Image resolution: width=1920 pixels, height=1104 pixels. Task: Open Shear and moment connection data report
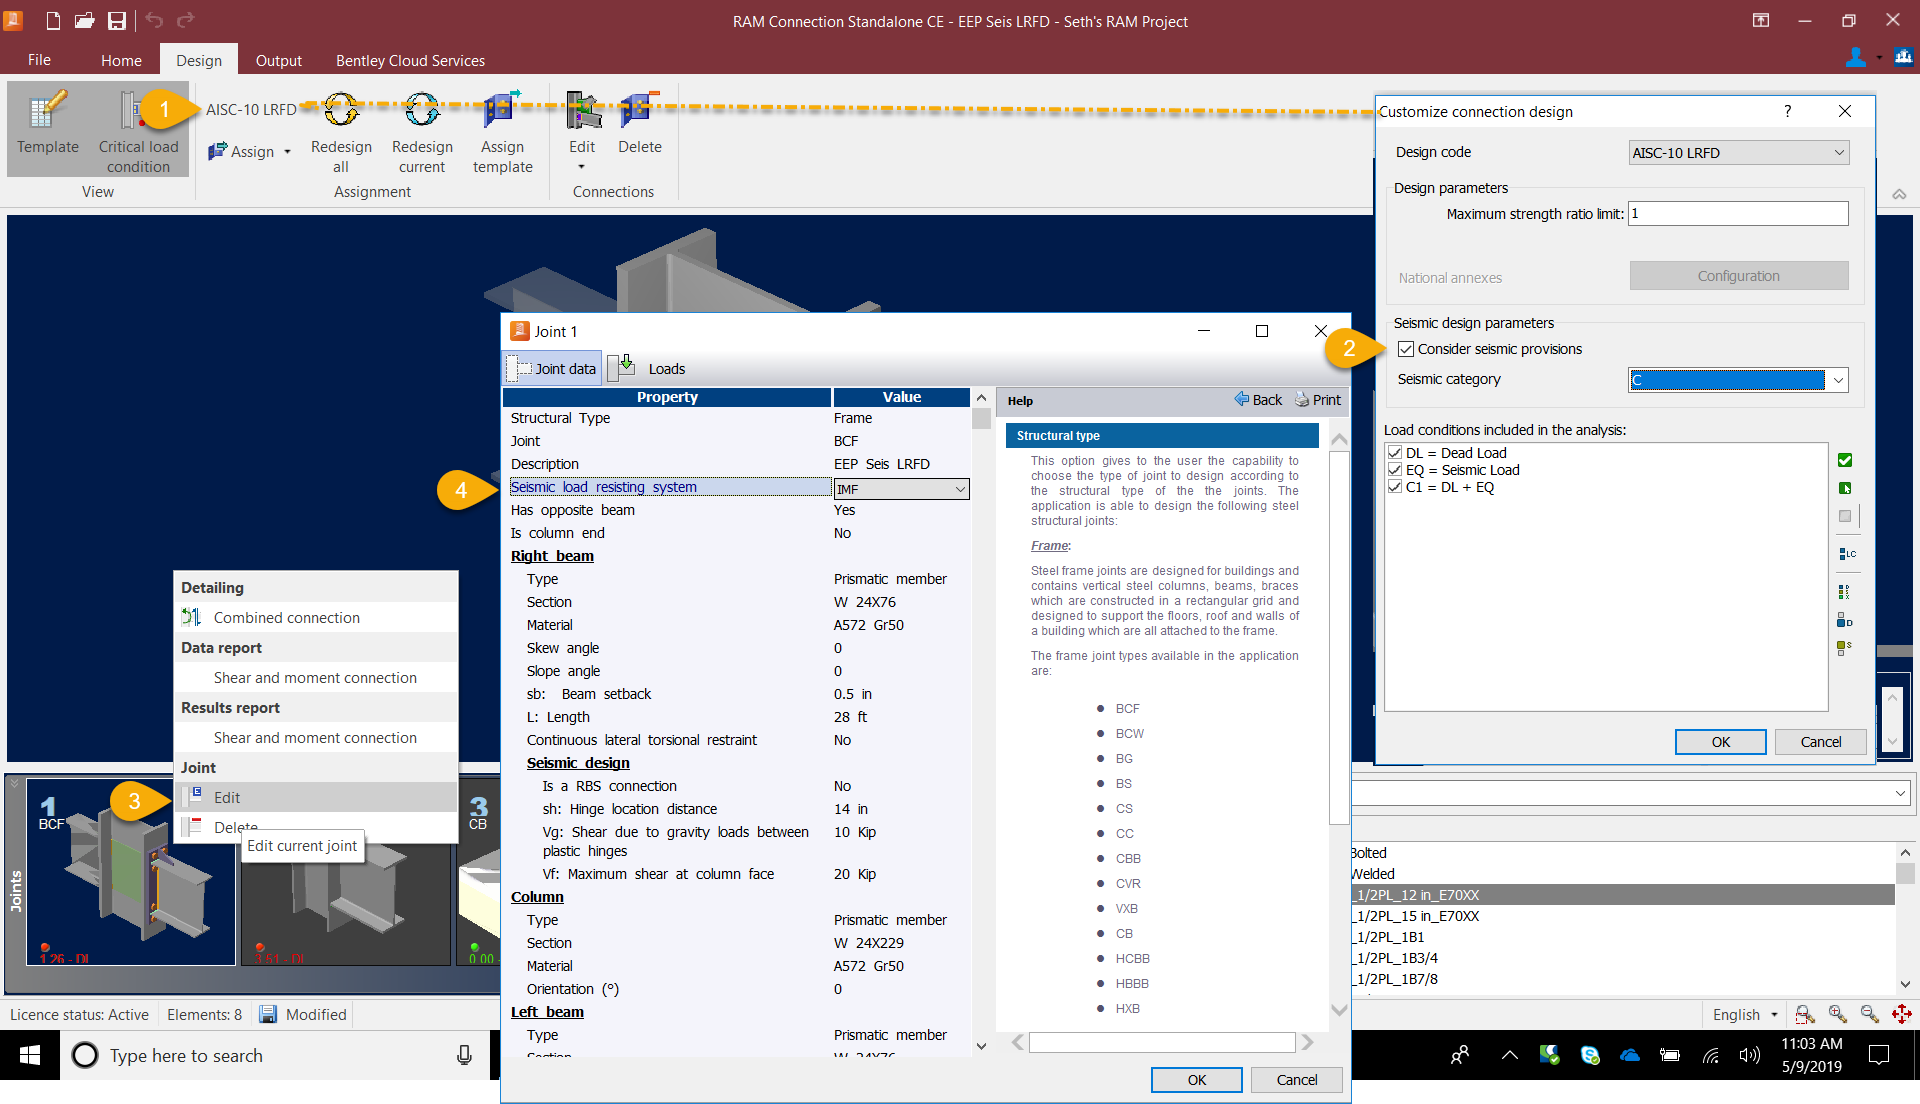pos(316,677)
